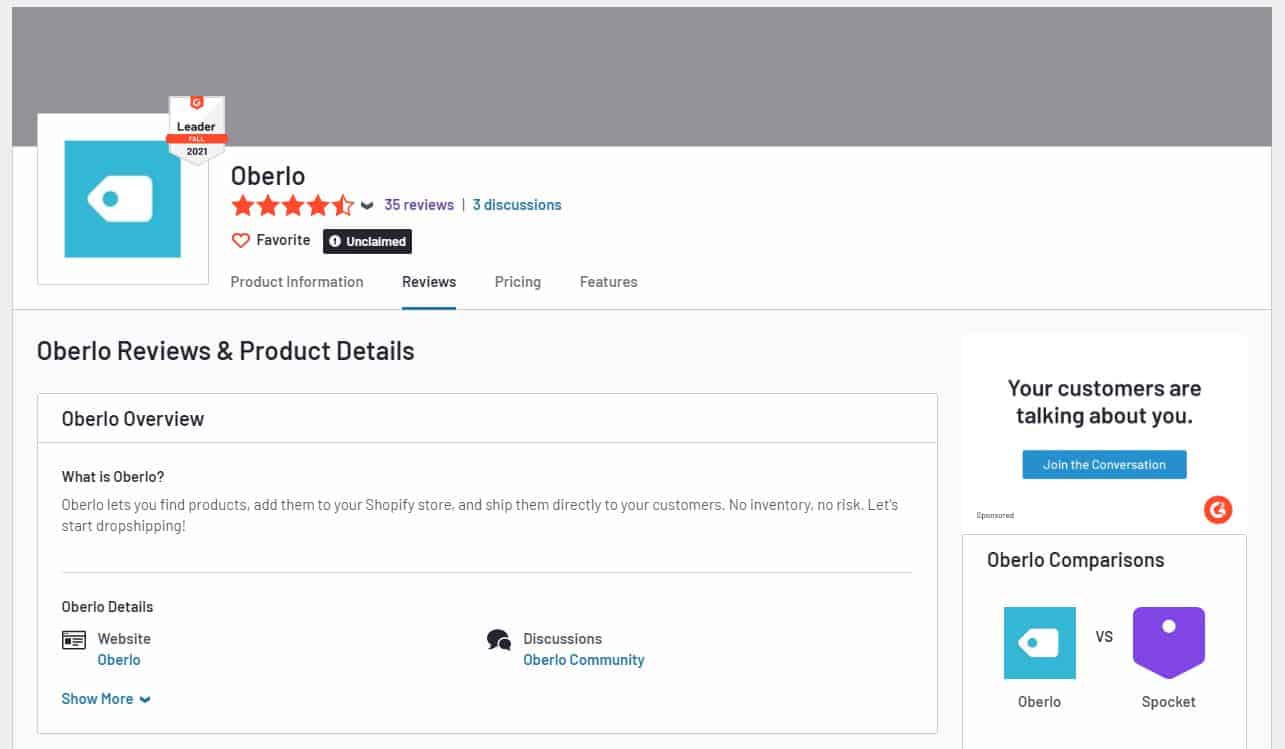Open the Features tab
Screen dimensions: 1285x749
(x=608, y=282)
